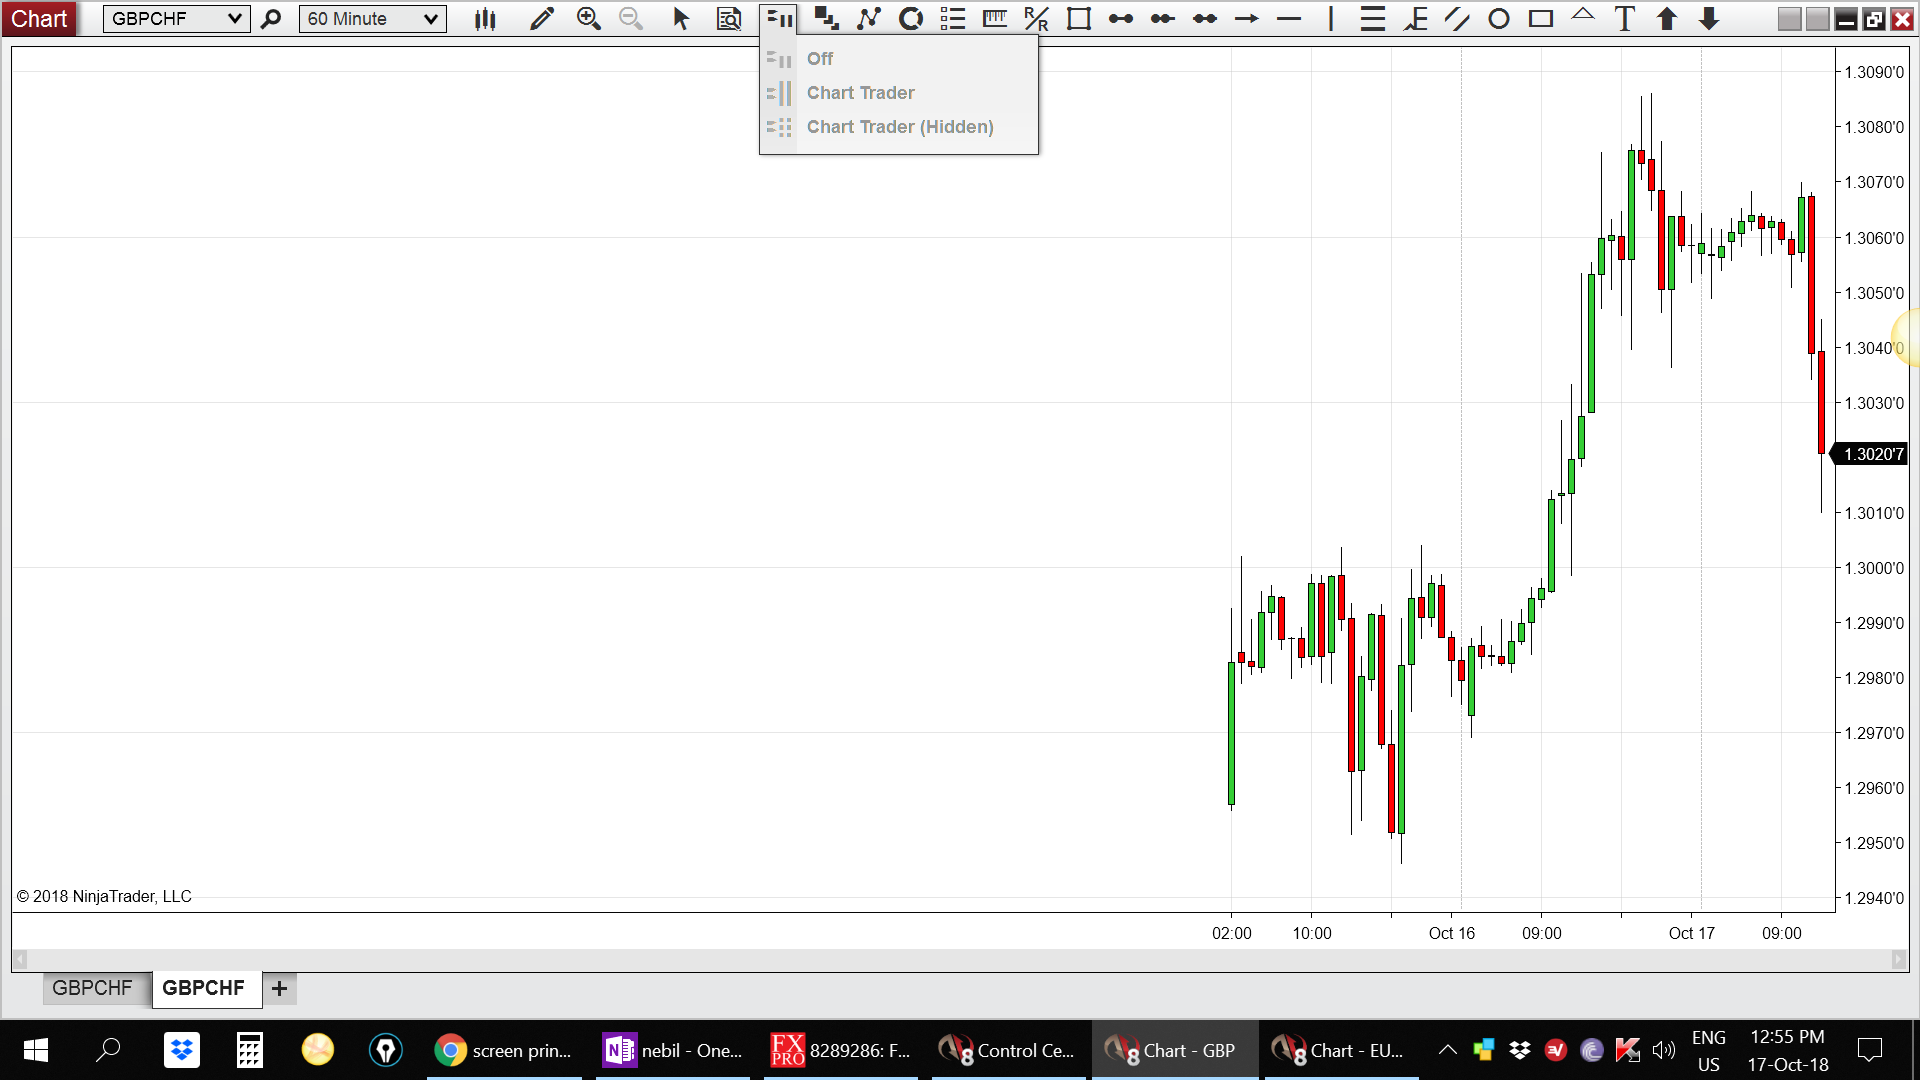Collapse the Chart Trader toolbar dropdown
The image size is (1920, 1080).
point(779,19)
